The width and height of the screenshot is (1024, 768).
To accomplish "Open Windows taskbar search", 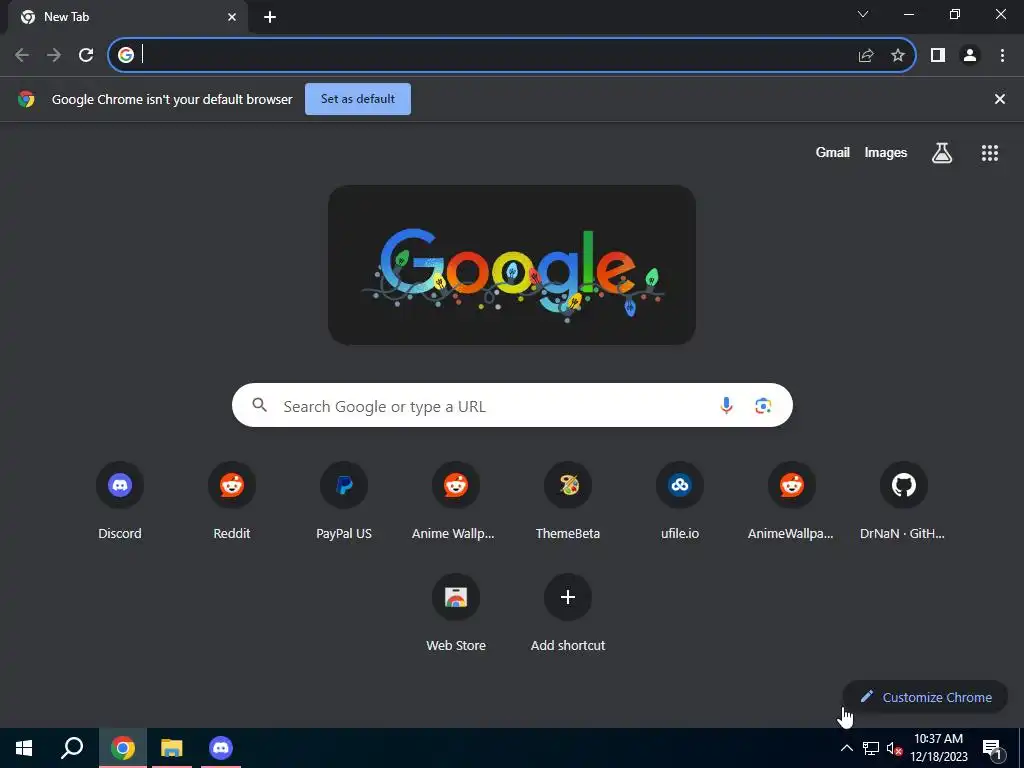I will tap(72, 748).
